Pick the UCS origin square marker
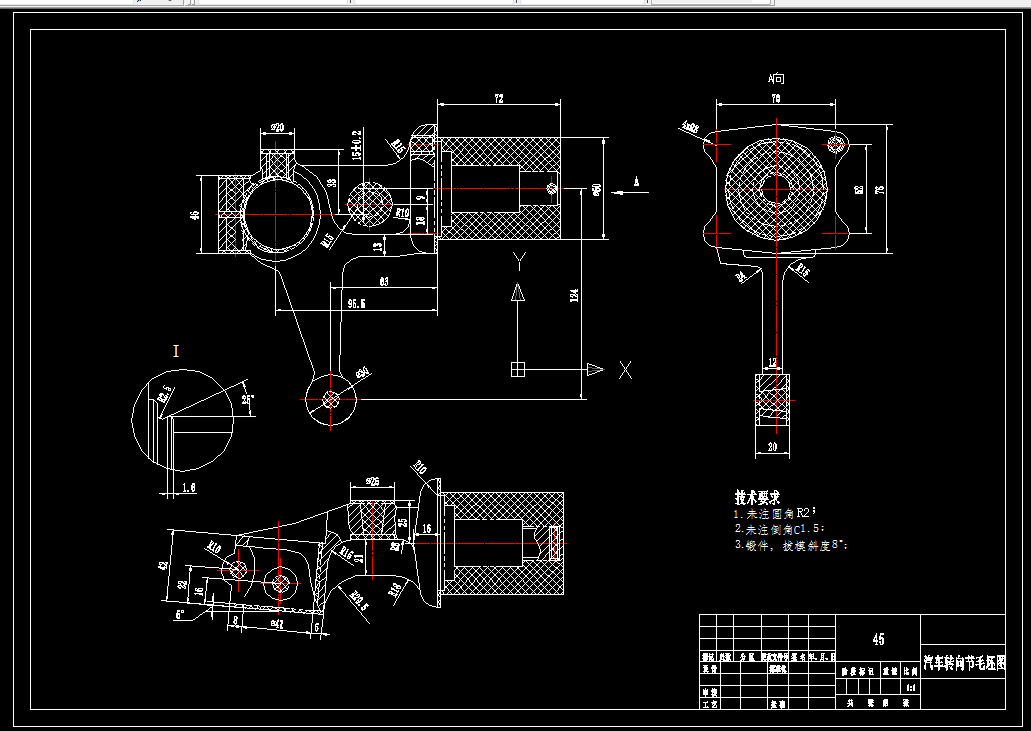This screenshot has height=731, width=1031. (518, 369)
